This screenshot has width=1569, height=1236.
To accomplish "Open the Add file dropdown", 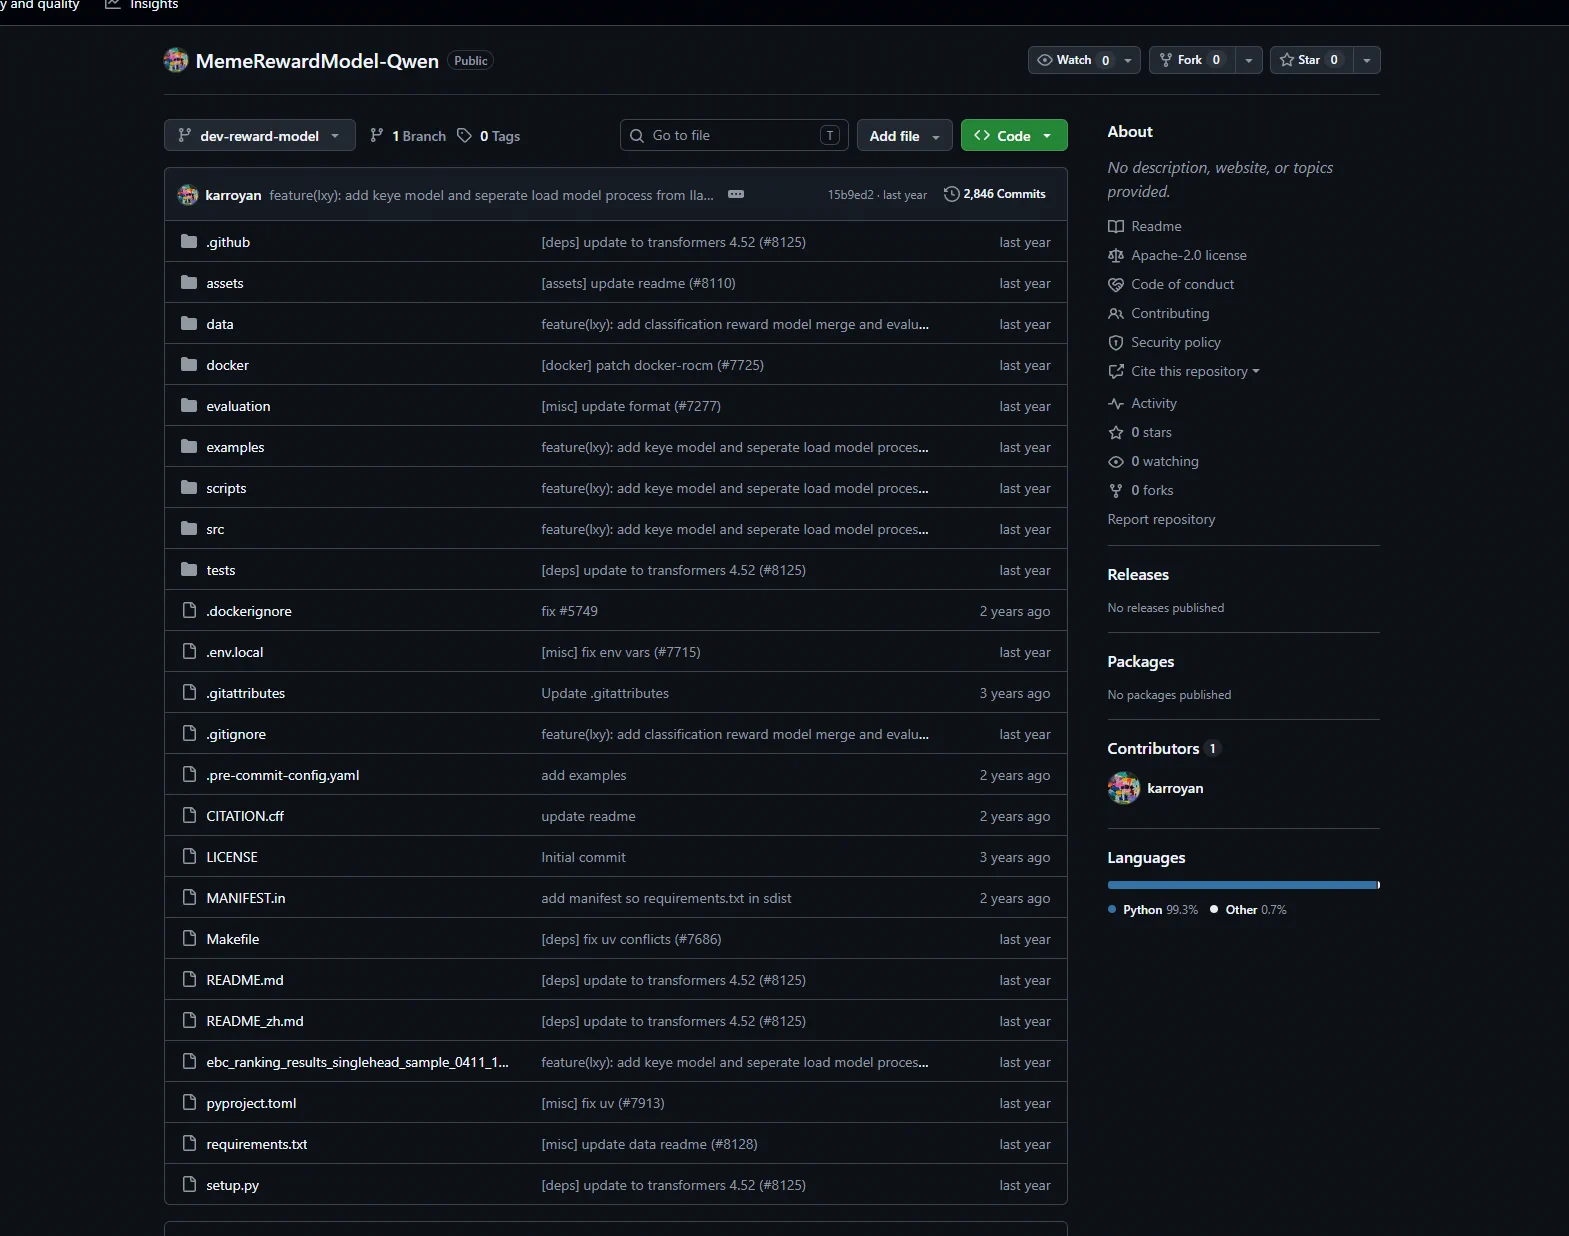I will (905, 136).
